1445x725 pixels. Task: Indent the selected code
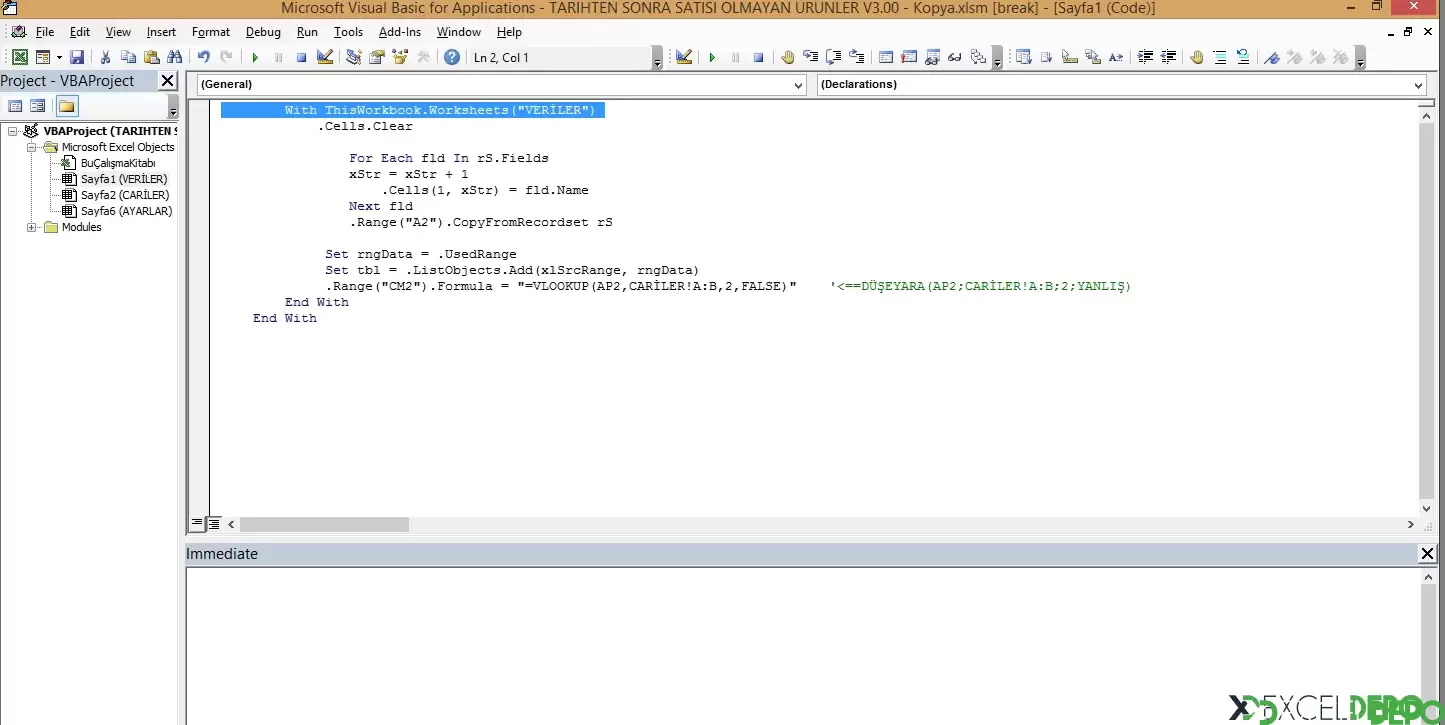coord(1145,58)
